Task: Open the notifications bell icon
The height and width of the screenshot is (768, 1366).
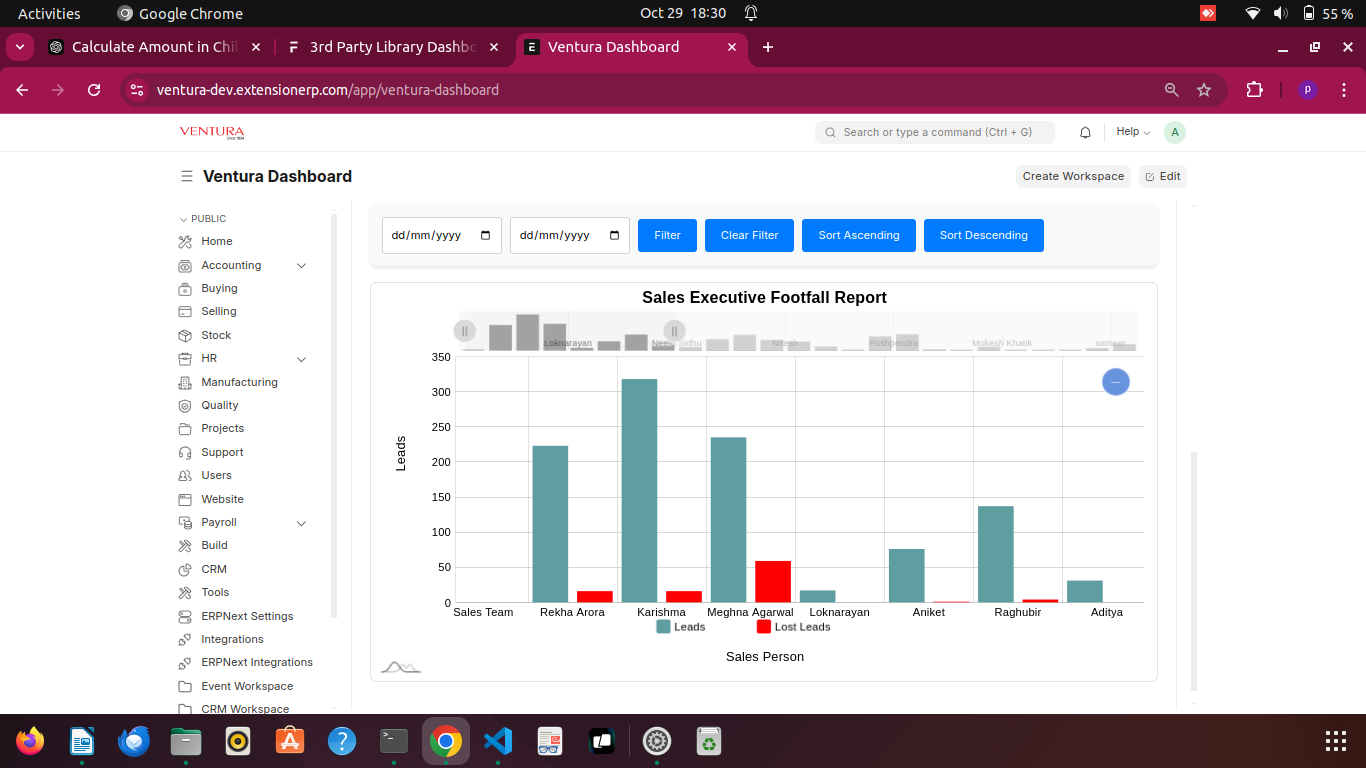Action: click(1085, 132)
